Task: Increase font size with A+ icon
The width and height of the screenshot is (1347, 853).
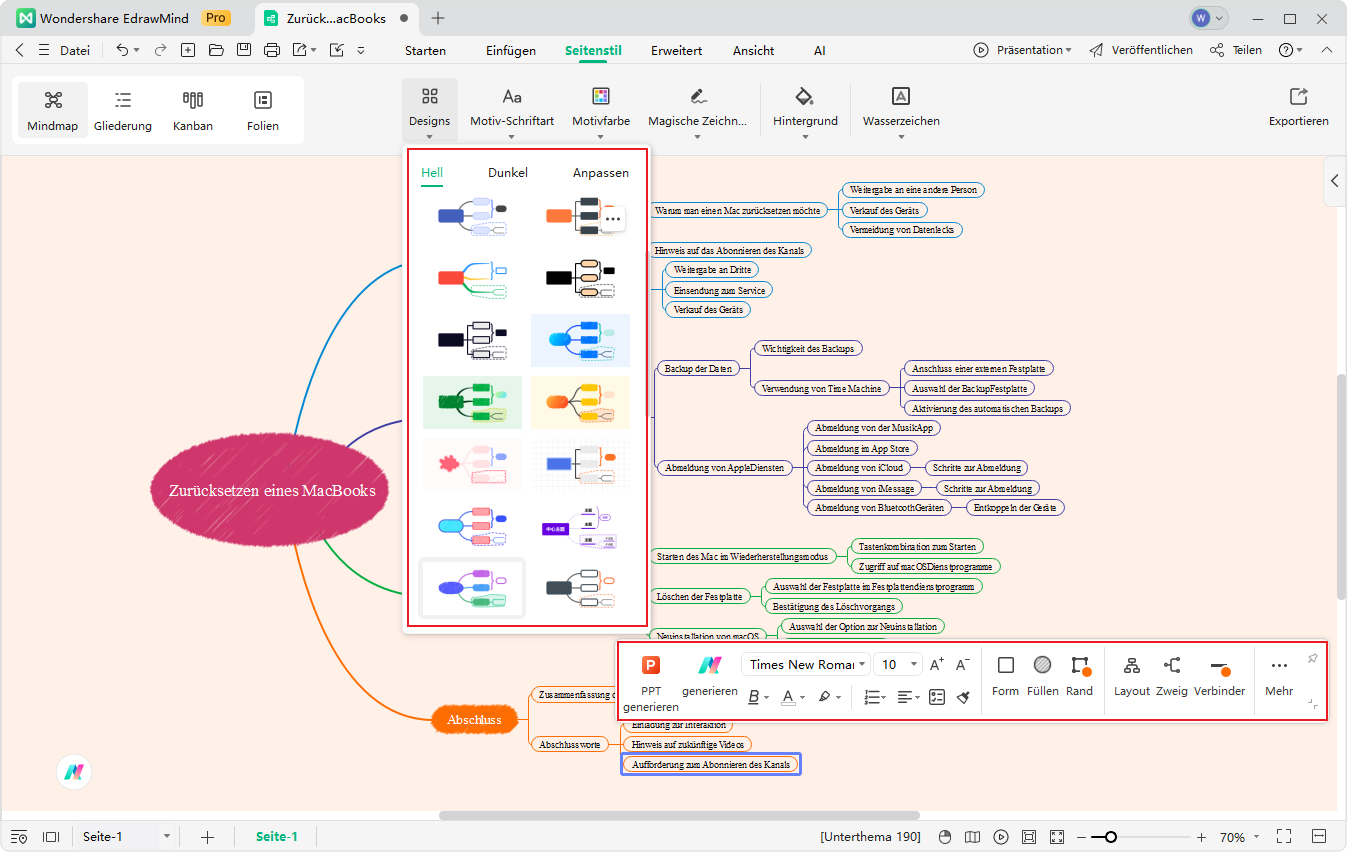Action: pos(936,665)
